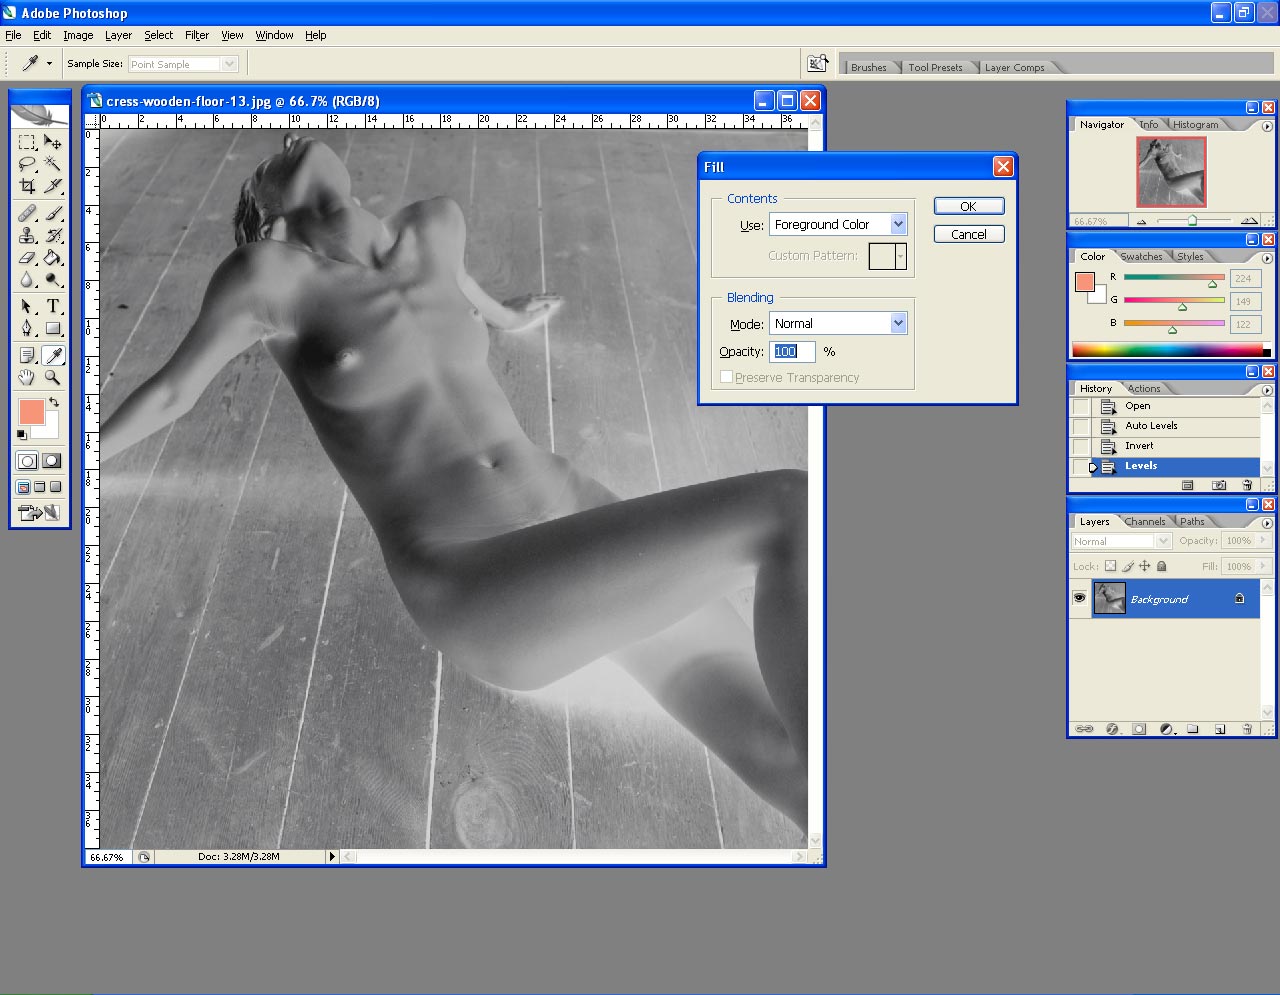The height and width of the screenshot is (995, 1280).
Task: Click OK in the Fill dialog
Action: [x=968, y=206]
